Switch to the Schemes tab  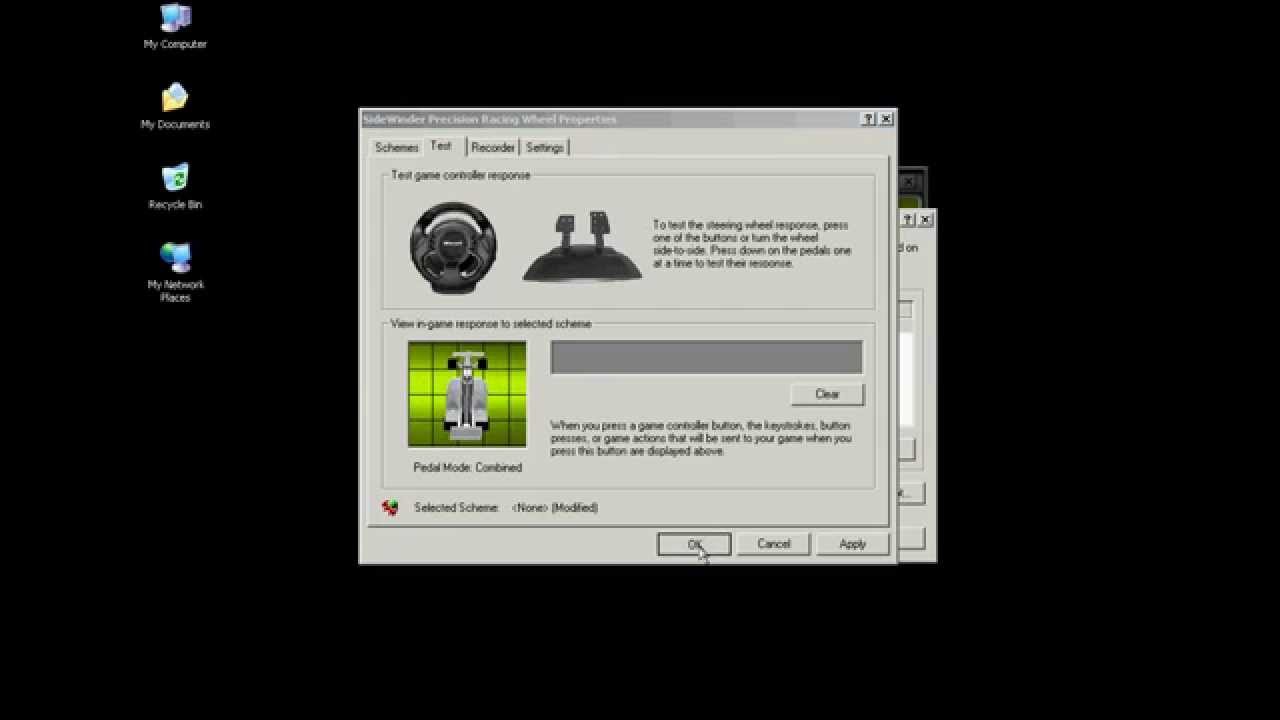point(396,147)
